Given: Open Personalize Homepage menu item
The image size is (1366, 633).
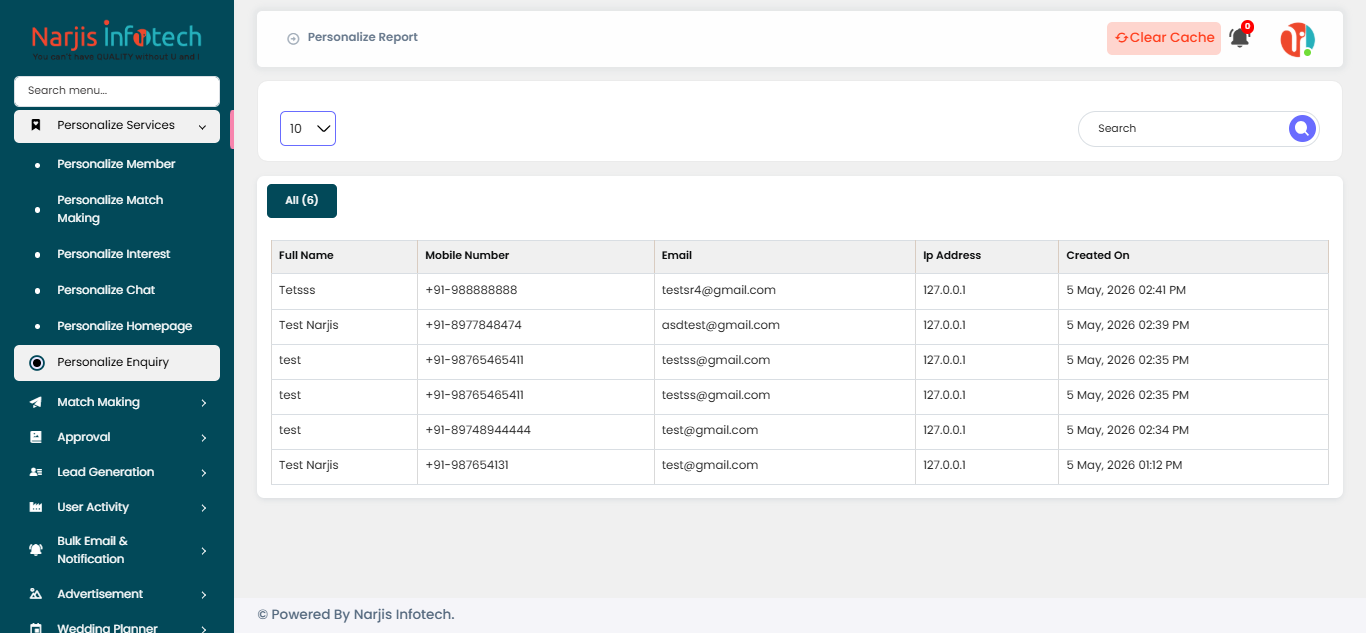Looking at the screenshot, I should coord(125,326).
